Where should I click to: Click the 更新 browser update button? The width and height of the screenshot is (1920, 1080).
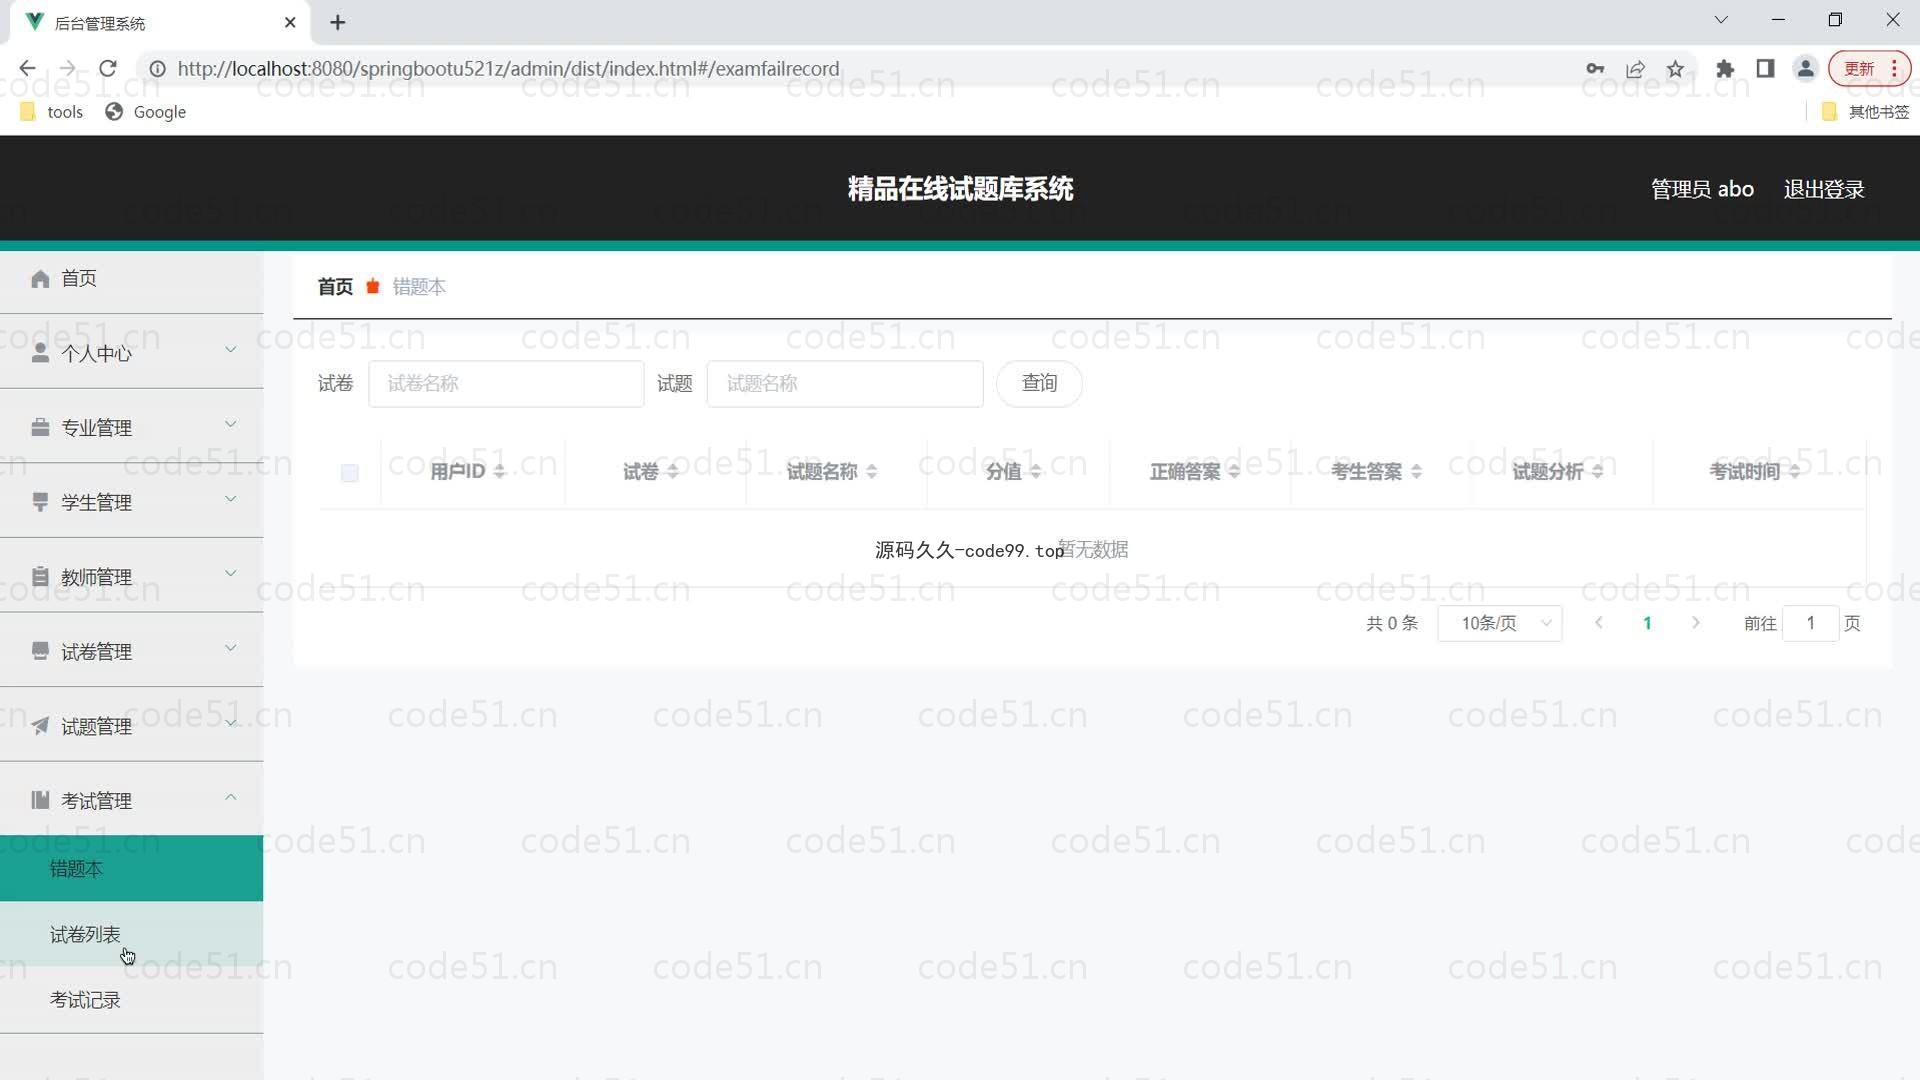[1869, 68]
